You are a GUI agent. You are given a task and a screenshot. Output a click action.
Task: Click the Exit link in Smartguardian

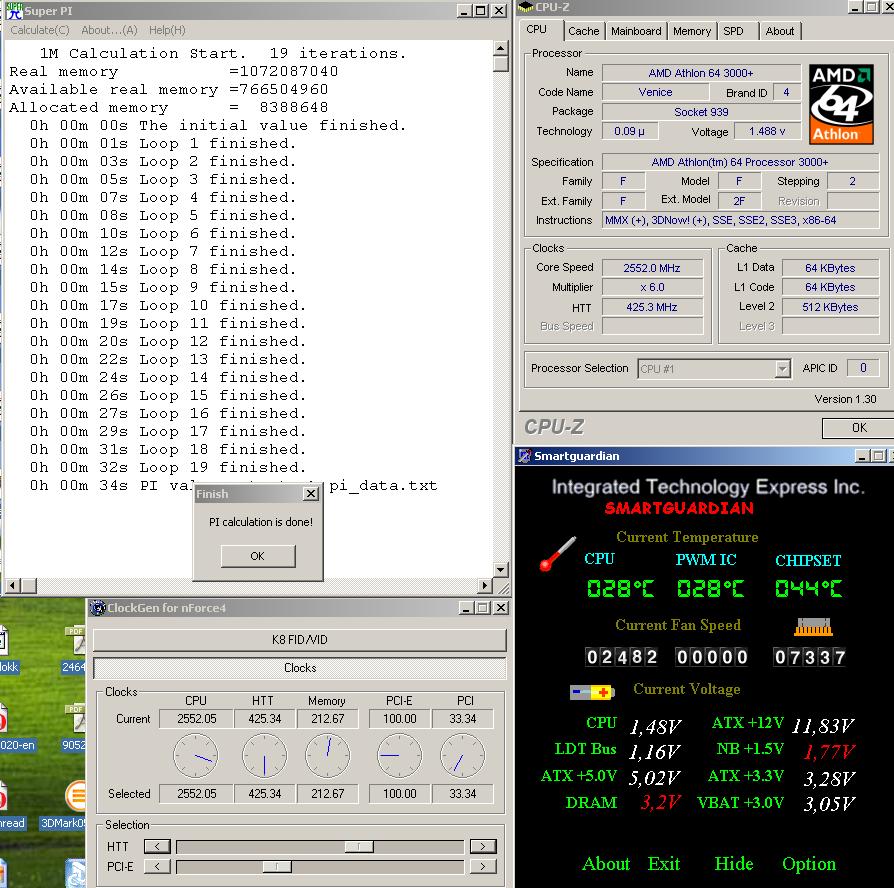(664, 864)
